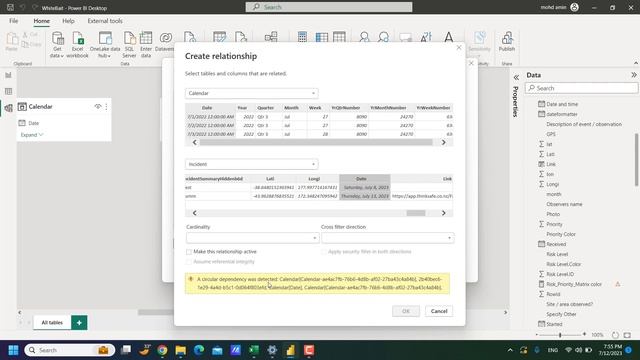Show hidden system tray icons
This screenshot has width=640, height=360.
point(510,350)
